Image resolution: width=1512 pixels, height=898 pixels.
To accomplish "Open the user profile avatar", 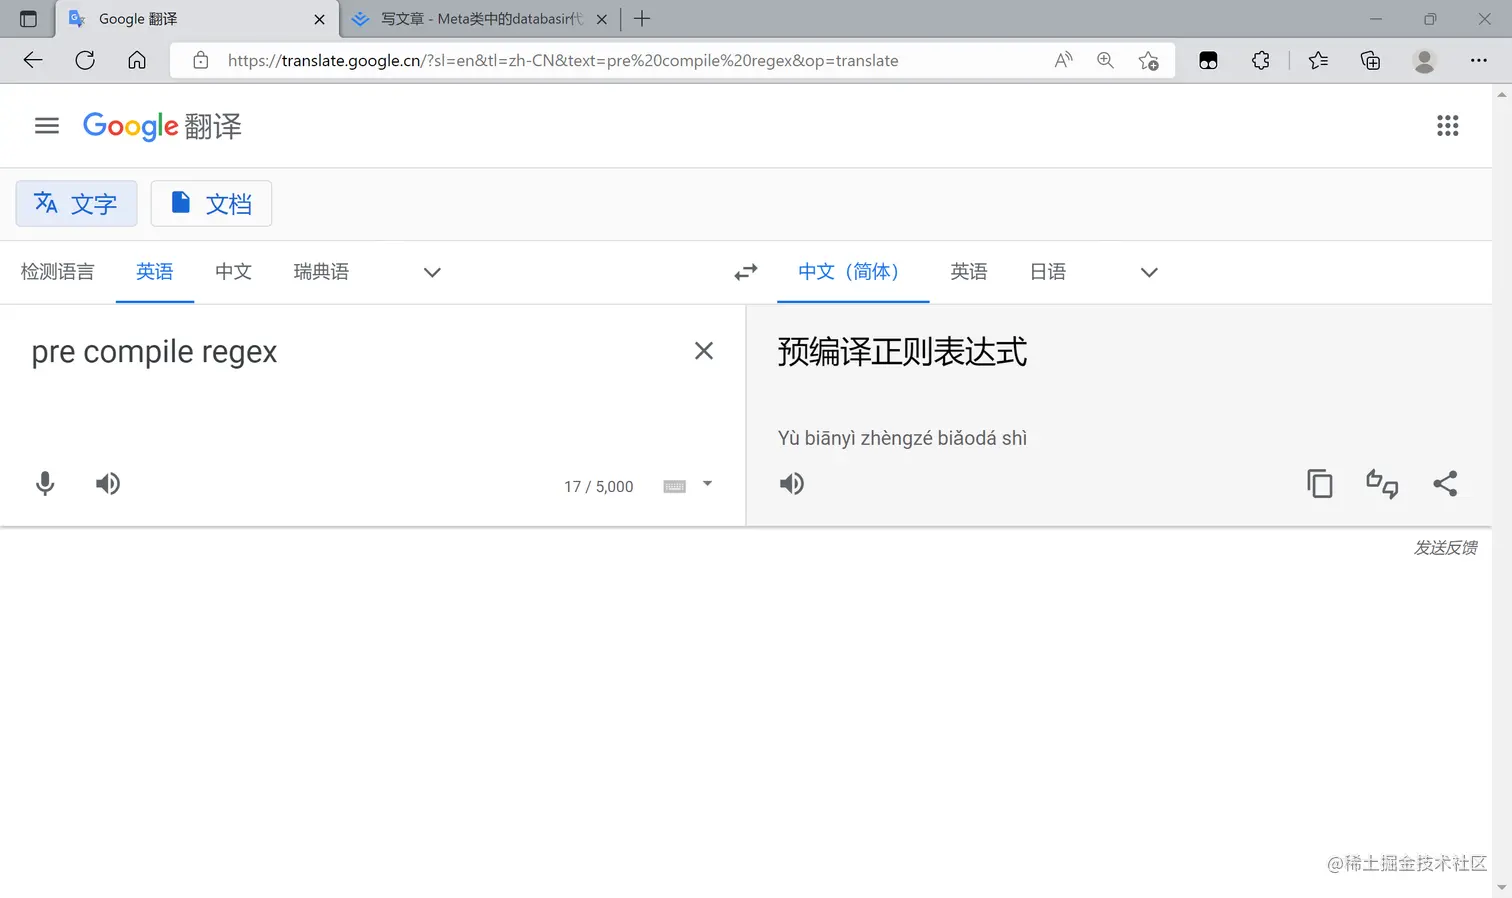I will click(x=1425, y=60).
